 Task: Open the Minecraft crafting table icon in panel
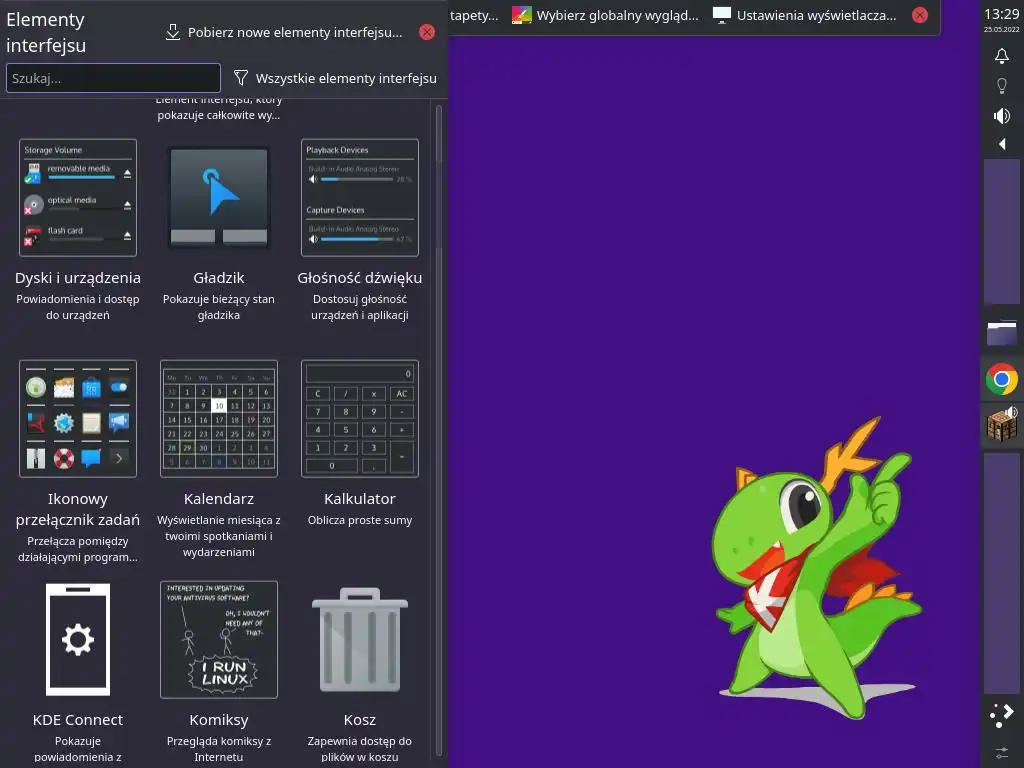(1002, 424)
